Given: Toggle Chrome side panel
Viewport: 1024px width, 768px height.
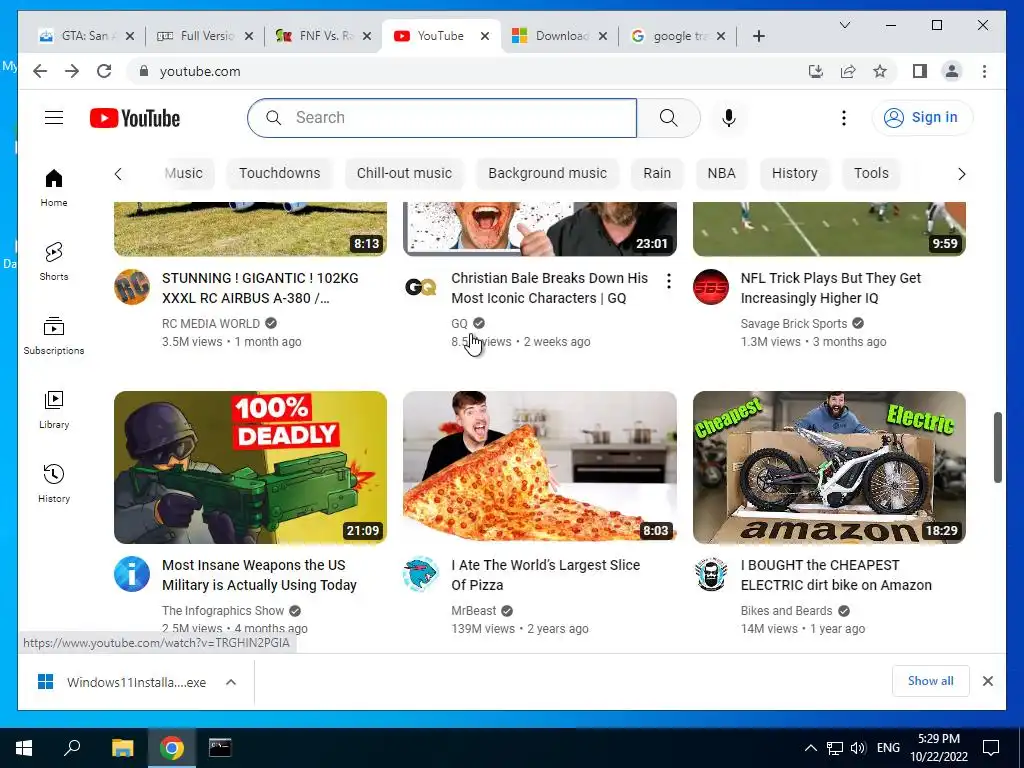Looking at the screenshot, I should pos(920,71).
